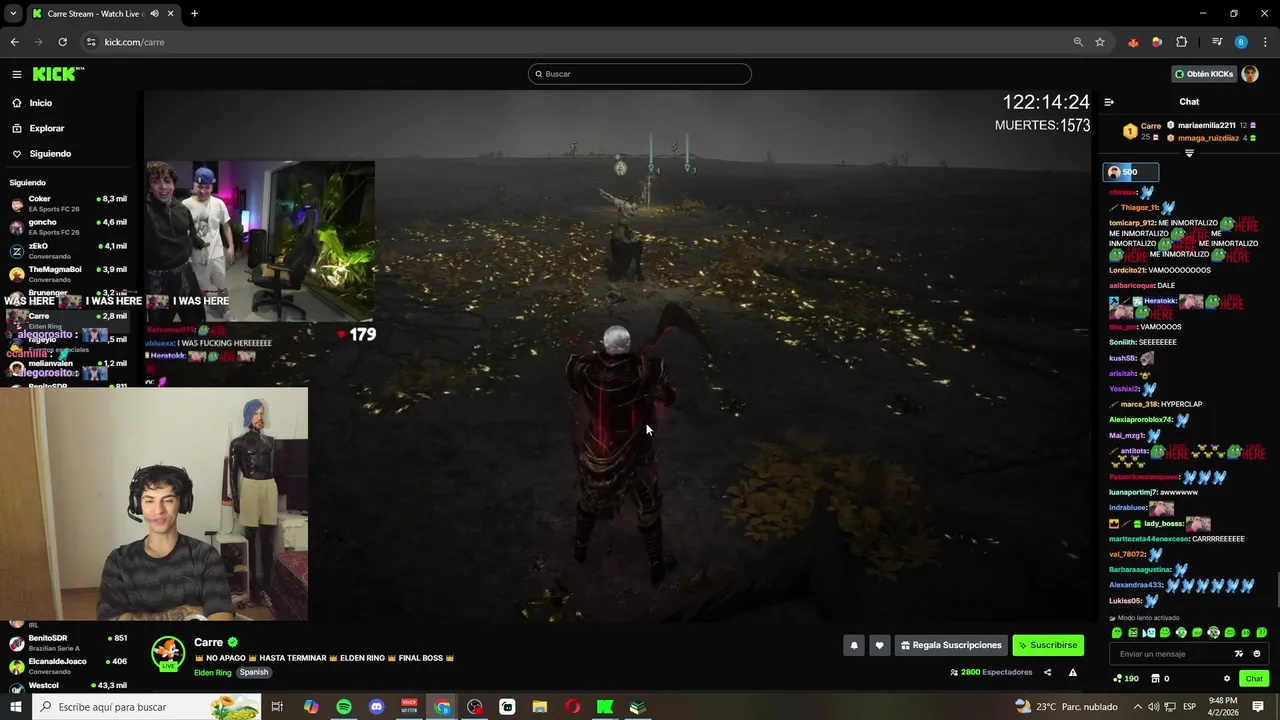The width and height of the screenshot is (1280, 720).
Task: Open a new browser tab
Action: tap(194, 14)
